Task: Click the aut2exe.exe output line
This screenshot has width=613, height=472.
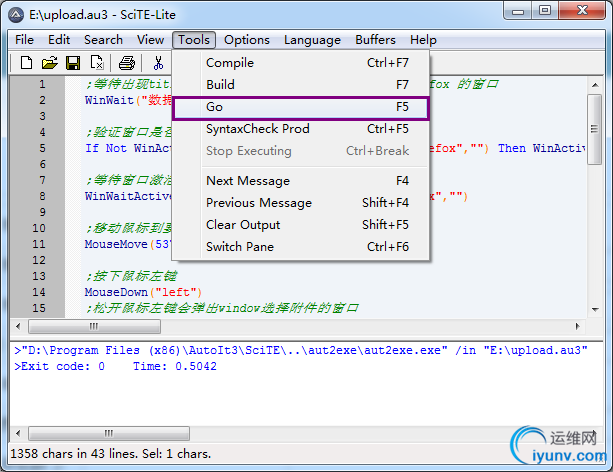Action: coord(301,350)
